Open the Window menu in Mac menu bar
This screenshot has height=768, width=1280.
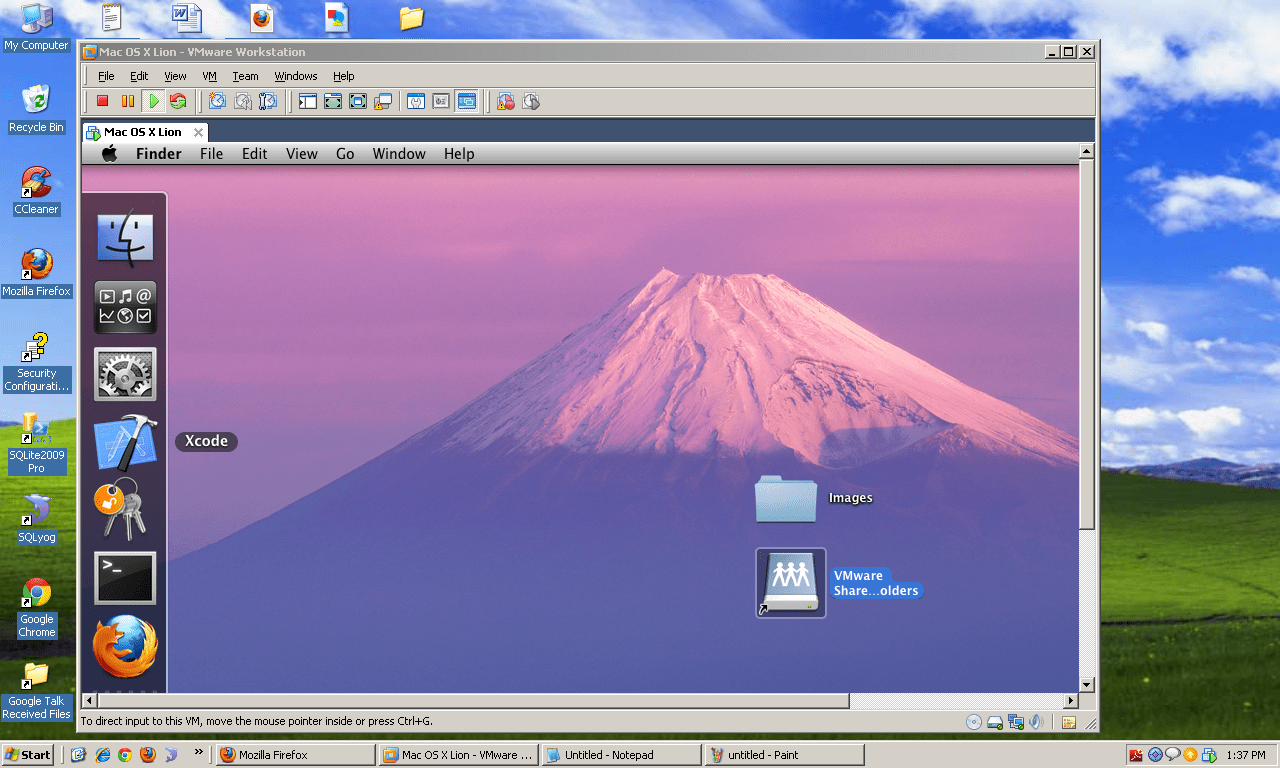point(399,153)
